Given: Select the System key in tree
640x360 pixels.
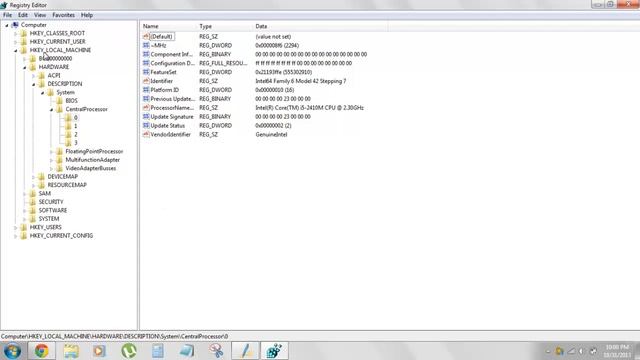Looking at the screenshot, I should (x=65, y=93).
